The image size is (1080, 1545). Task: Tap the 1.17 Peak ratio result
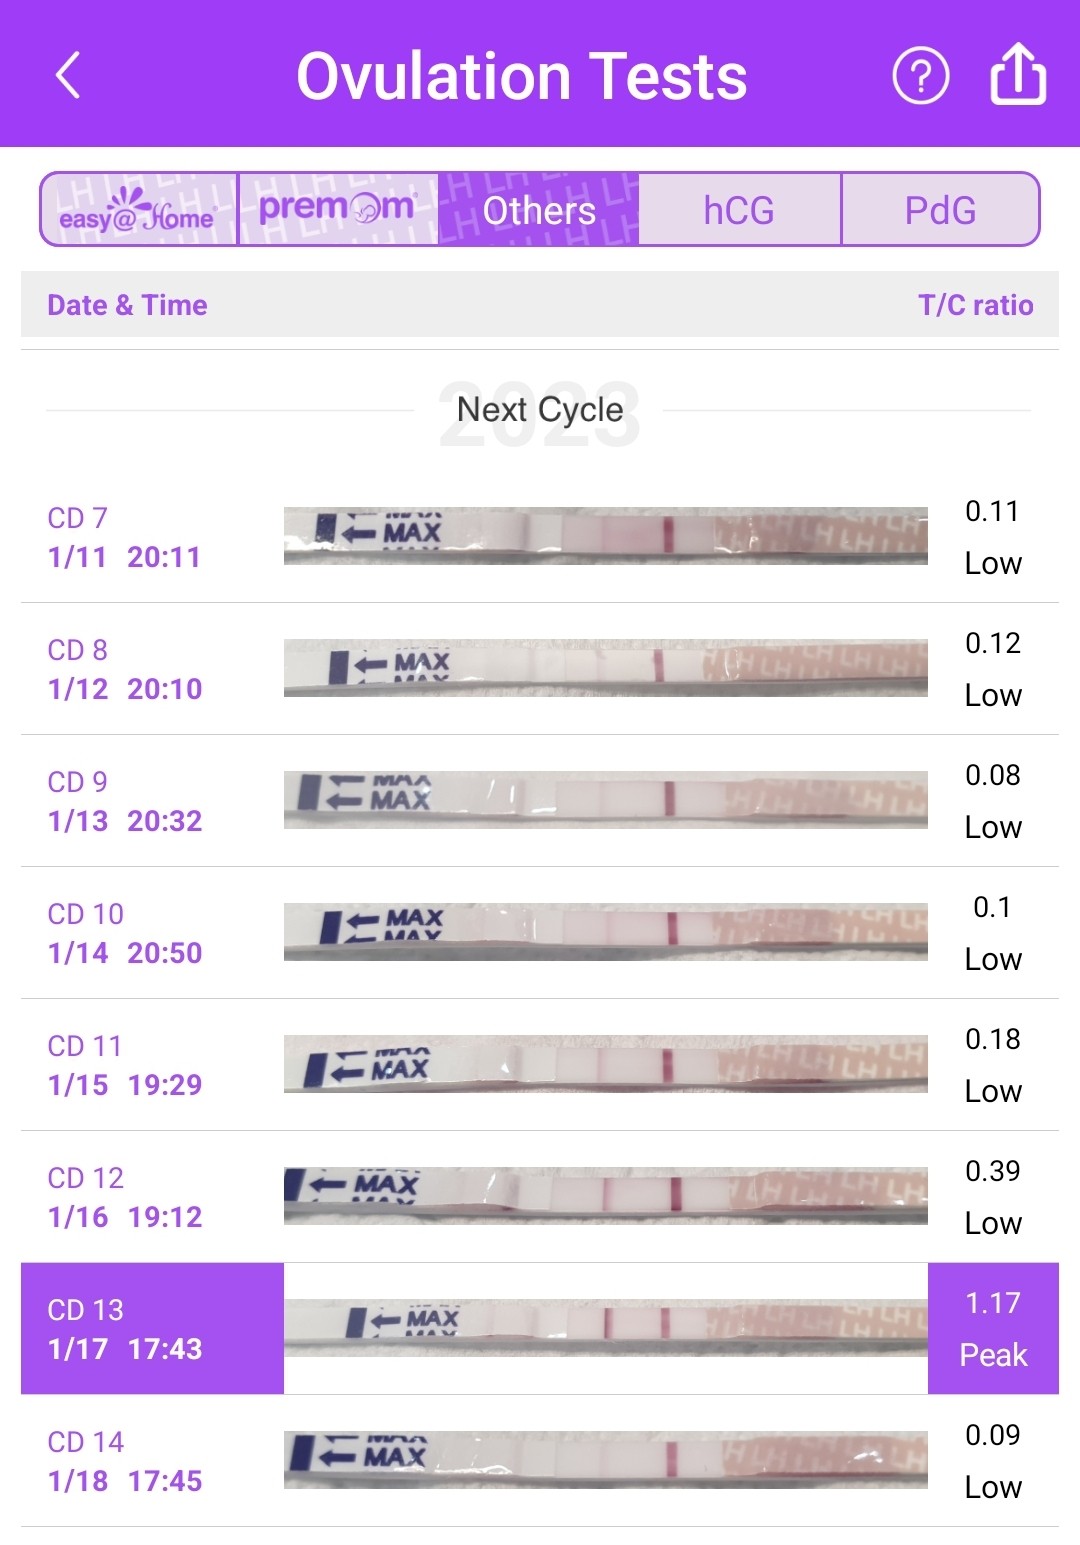pyautogui.click(x=993, y=1328)
